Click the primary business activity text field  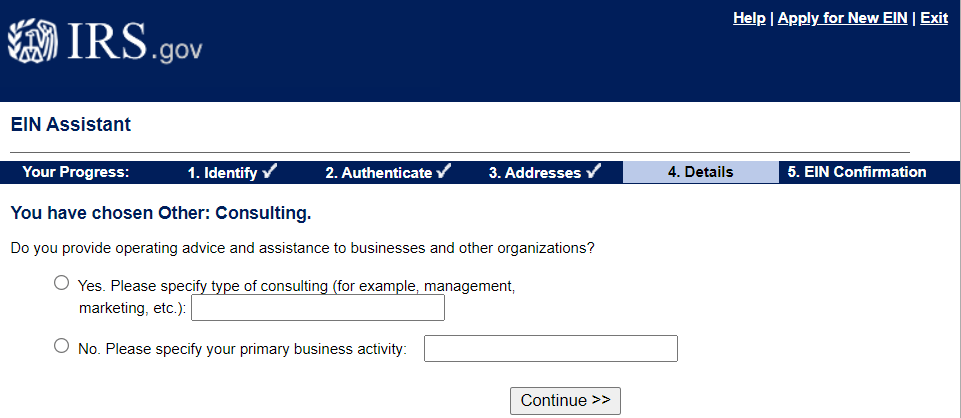coord(551,348)
